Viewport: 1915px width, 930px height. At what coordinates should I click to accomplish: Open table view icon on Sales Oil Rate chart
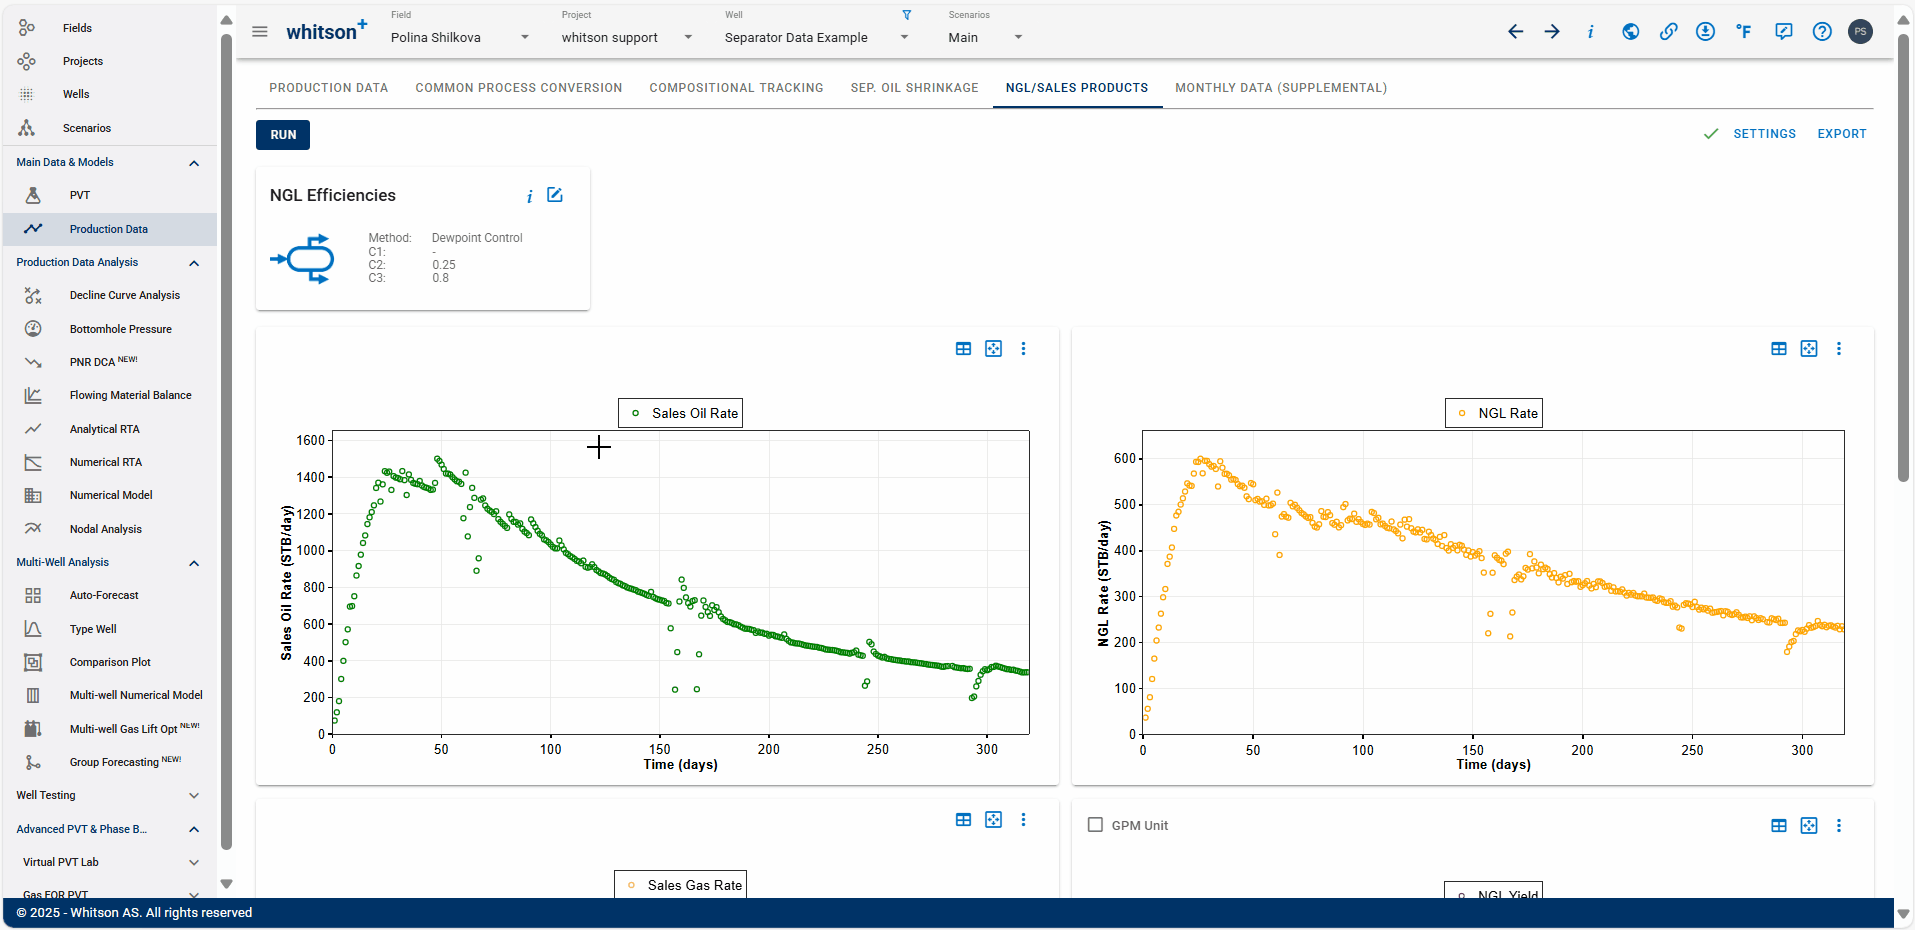963,349
